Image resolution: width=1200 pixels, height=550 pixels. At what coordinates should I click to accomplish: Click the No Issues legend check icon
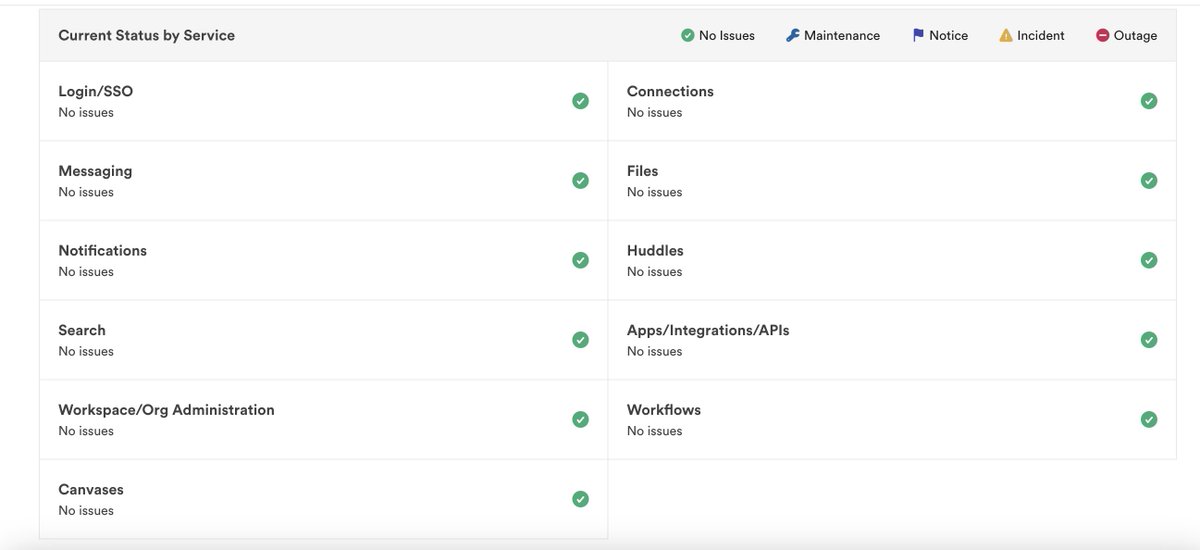[x=687, y=35]
